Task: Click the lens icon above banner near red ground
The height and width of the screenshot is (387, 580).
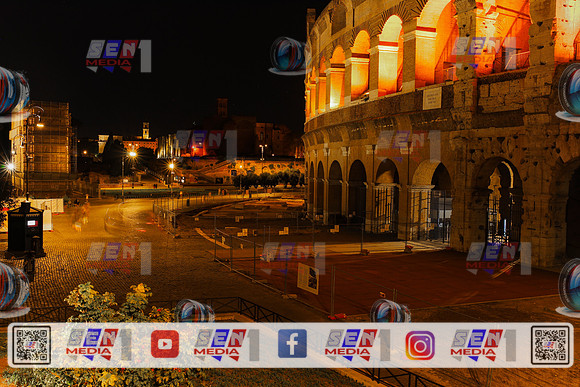Action: coord(390,311)
